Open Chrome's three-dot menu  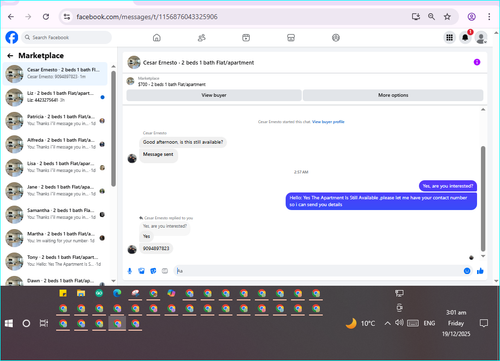point(489,17)
